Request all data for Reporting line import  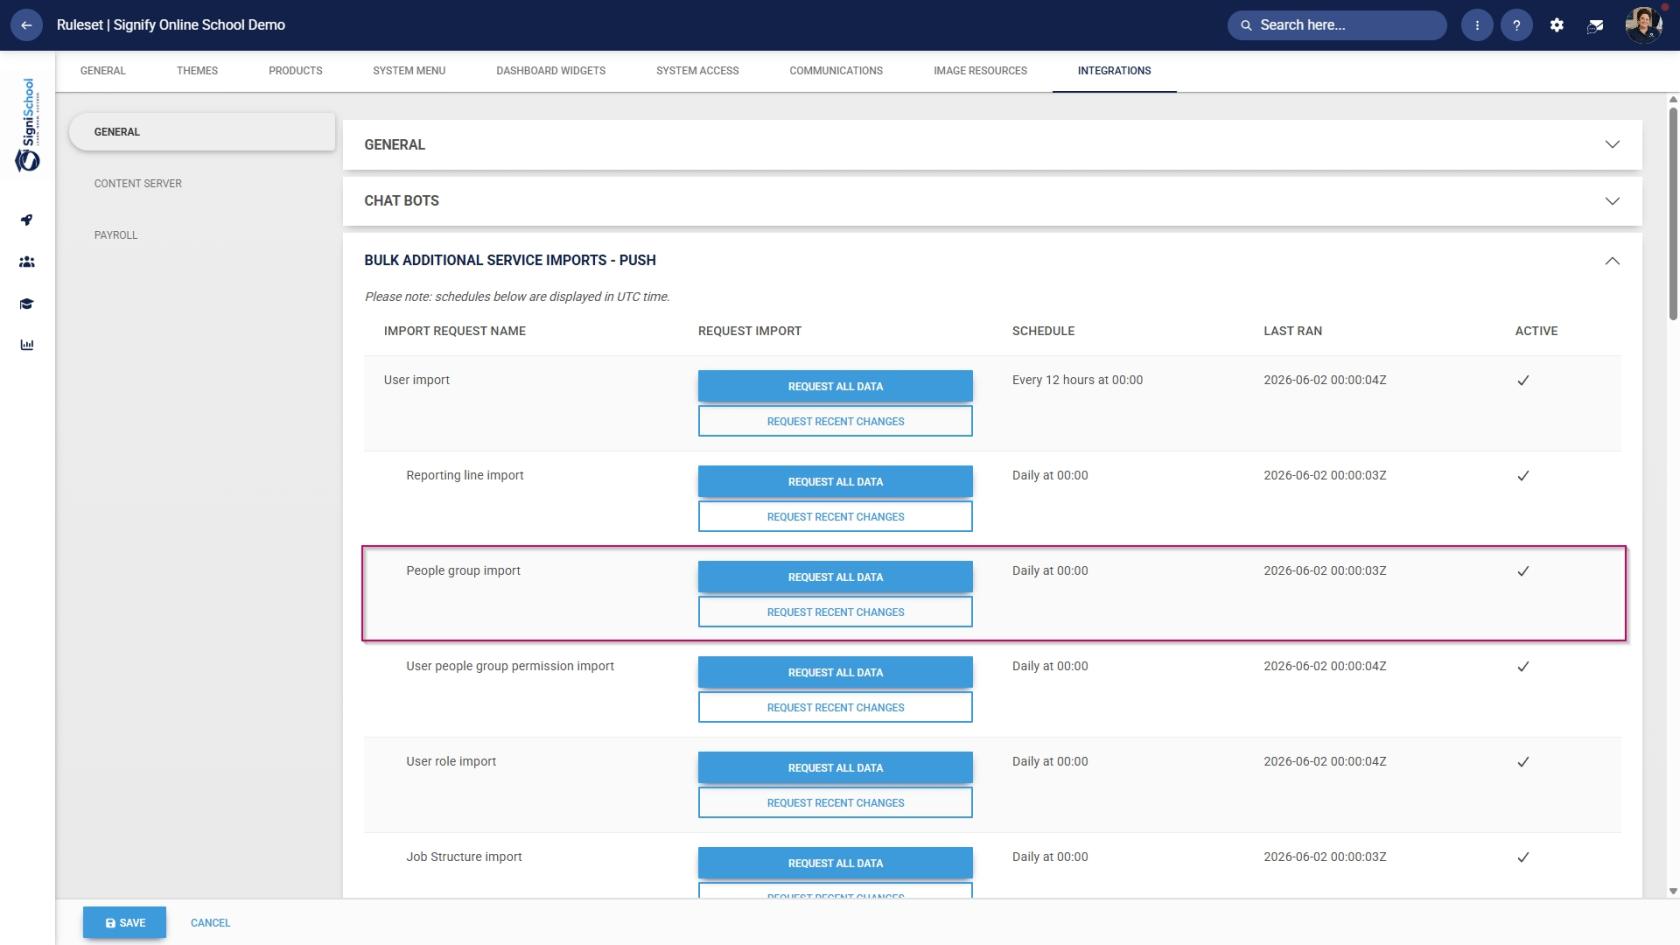point(835,481)
